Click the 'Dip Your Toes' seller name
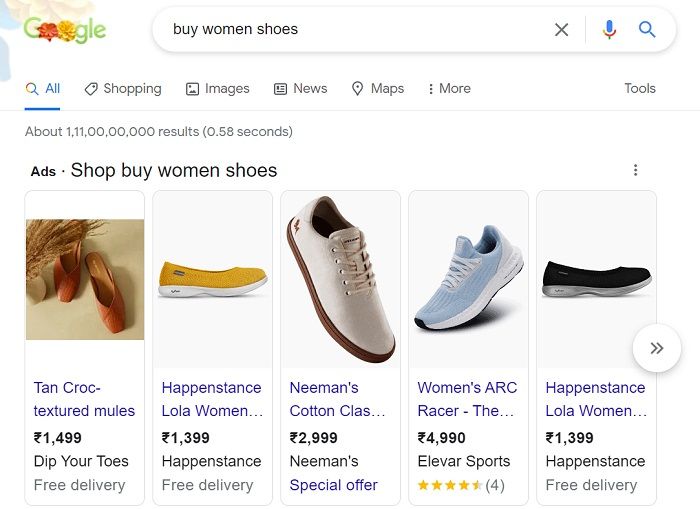This screenshot has width=700, height=509. tap(81, 461)
